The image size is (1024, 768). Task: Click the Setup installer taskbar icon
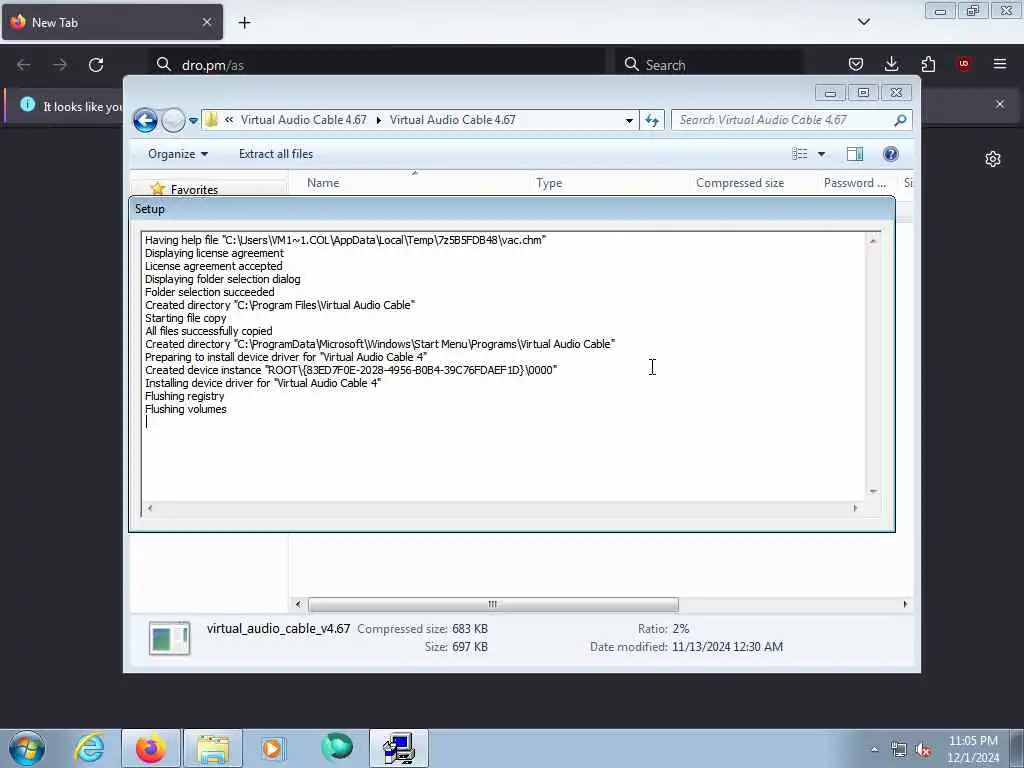tap(399, 748)
